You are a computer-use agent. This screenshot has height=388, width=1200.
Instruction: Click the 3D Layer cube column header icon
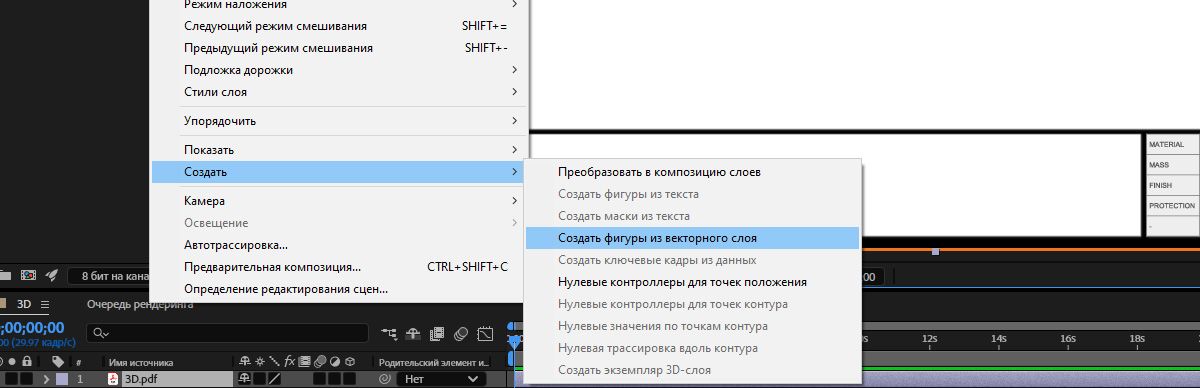351,362
